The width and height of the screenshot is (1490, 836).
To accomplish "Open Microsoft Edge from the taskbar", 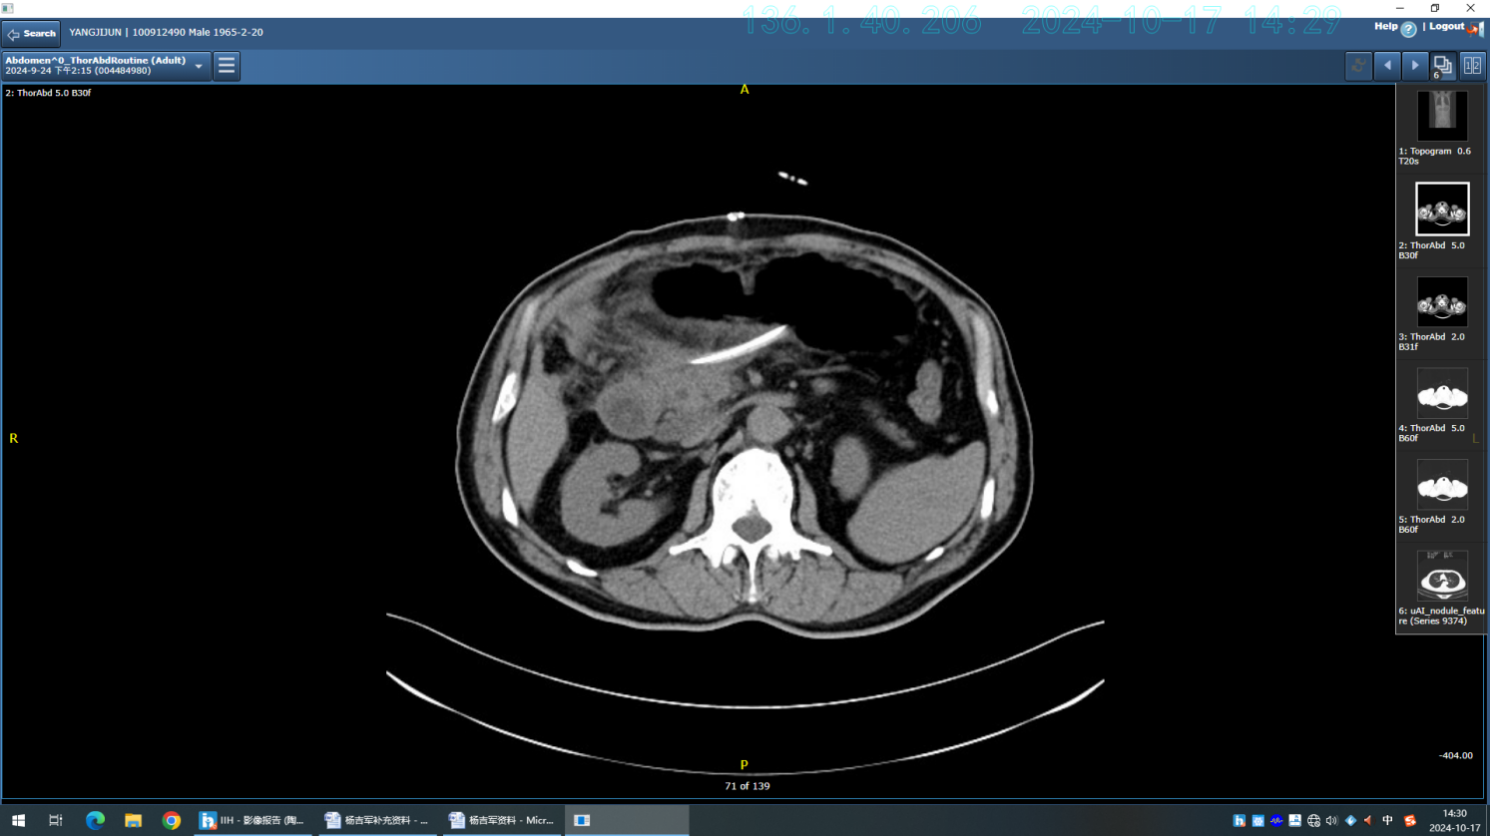I will 95,820.
